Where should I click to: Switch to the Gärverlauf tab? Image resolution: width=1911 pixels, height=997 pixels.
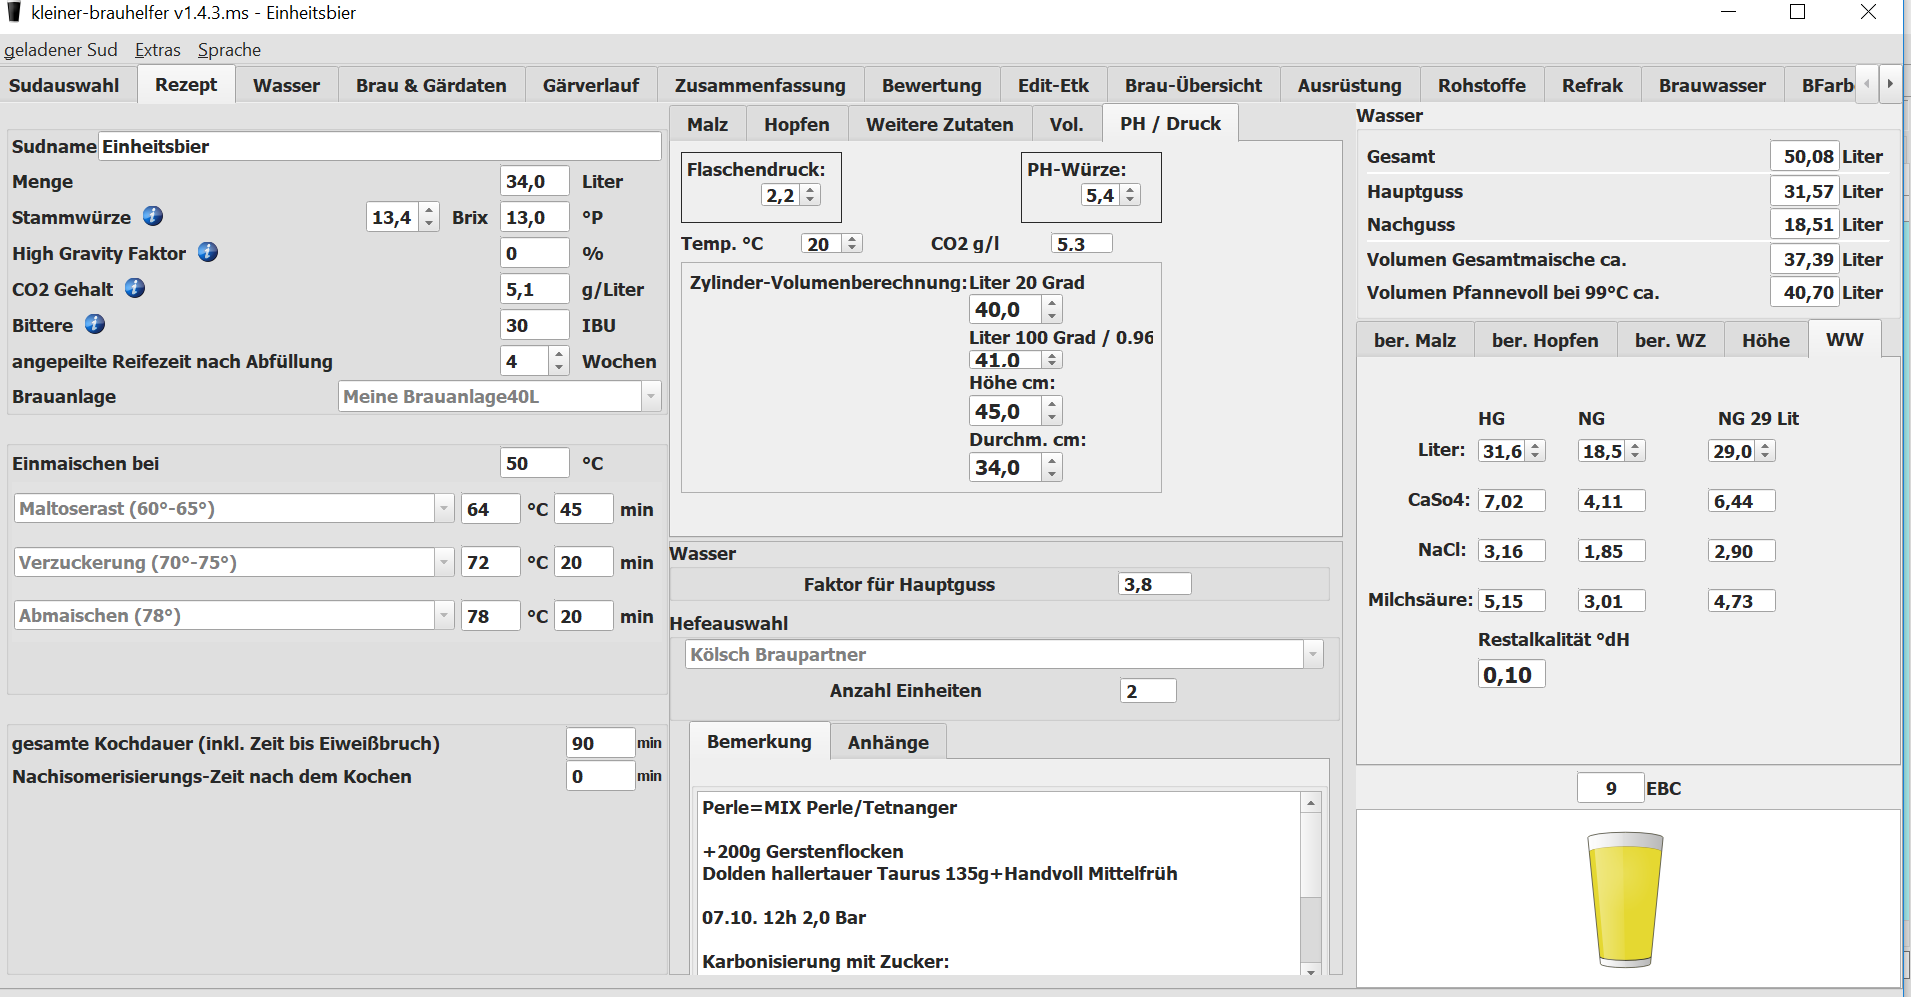pyautogui.click(x=590, y=86)
